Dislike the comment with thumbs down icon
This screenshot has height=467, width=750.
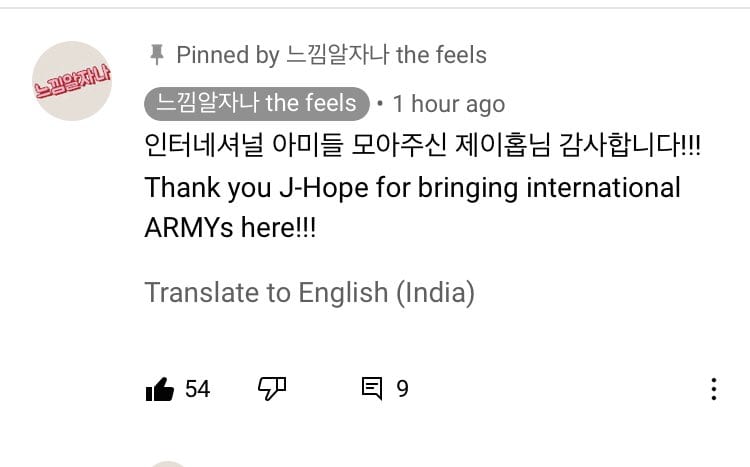[272, 389]
